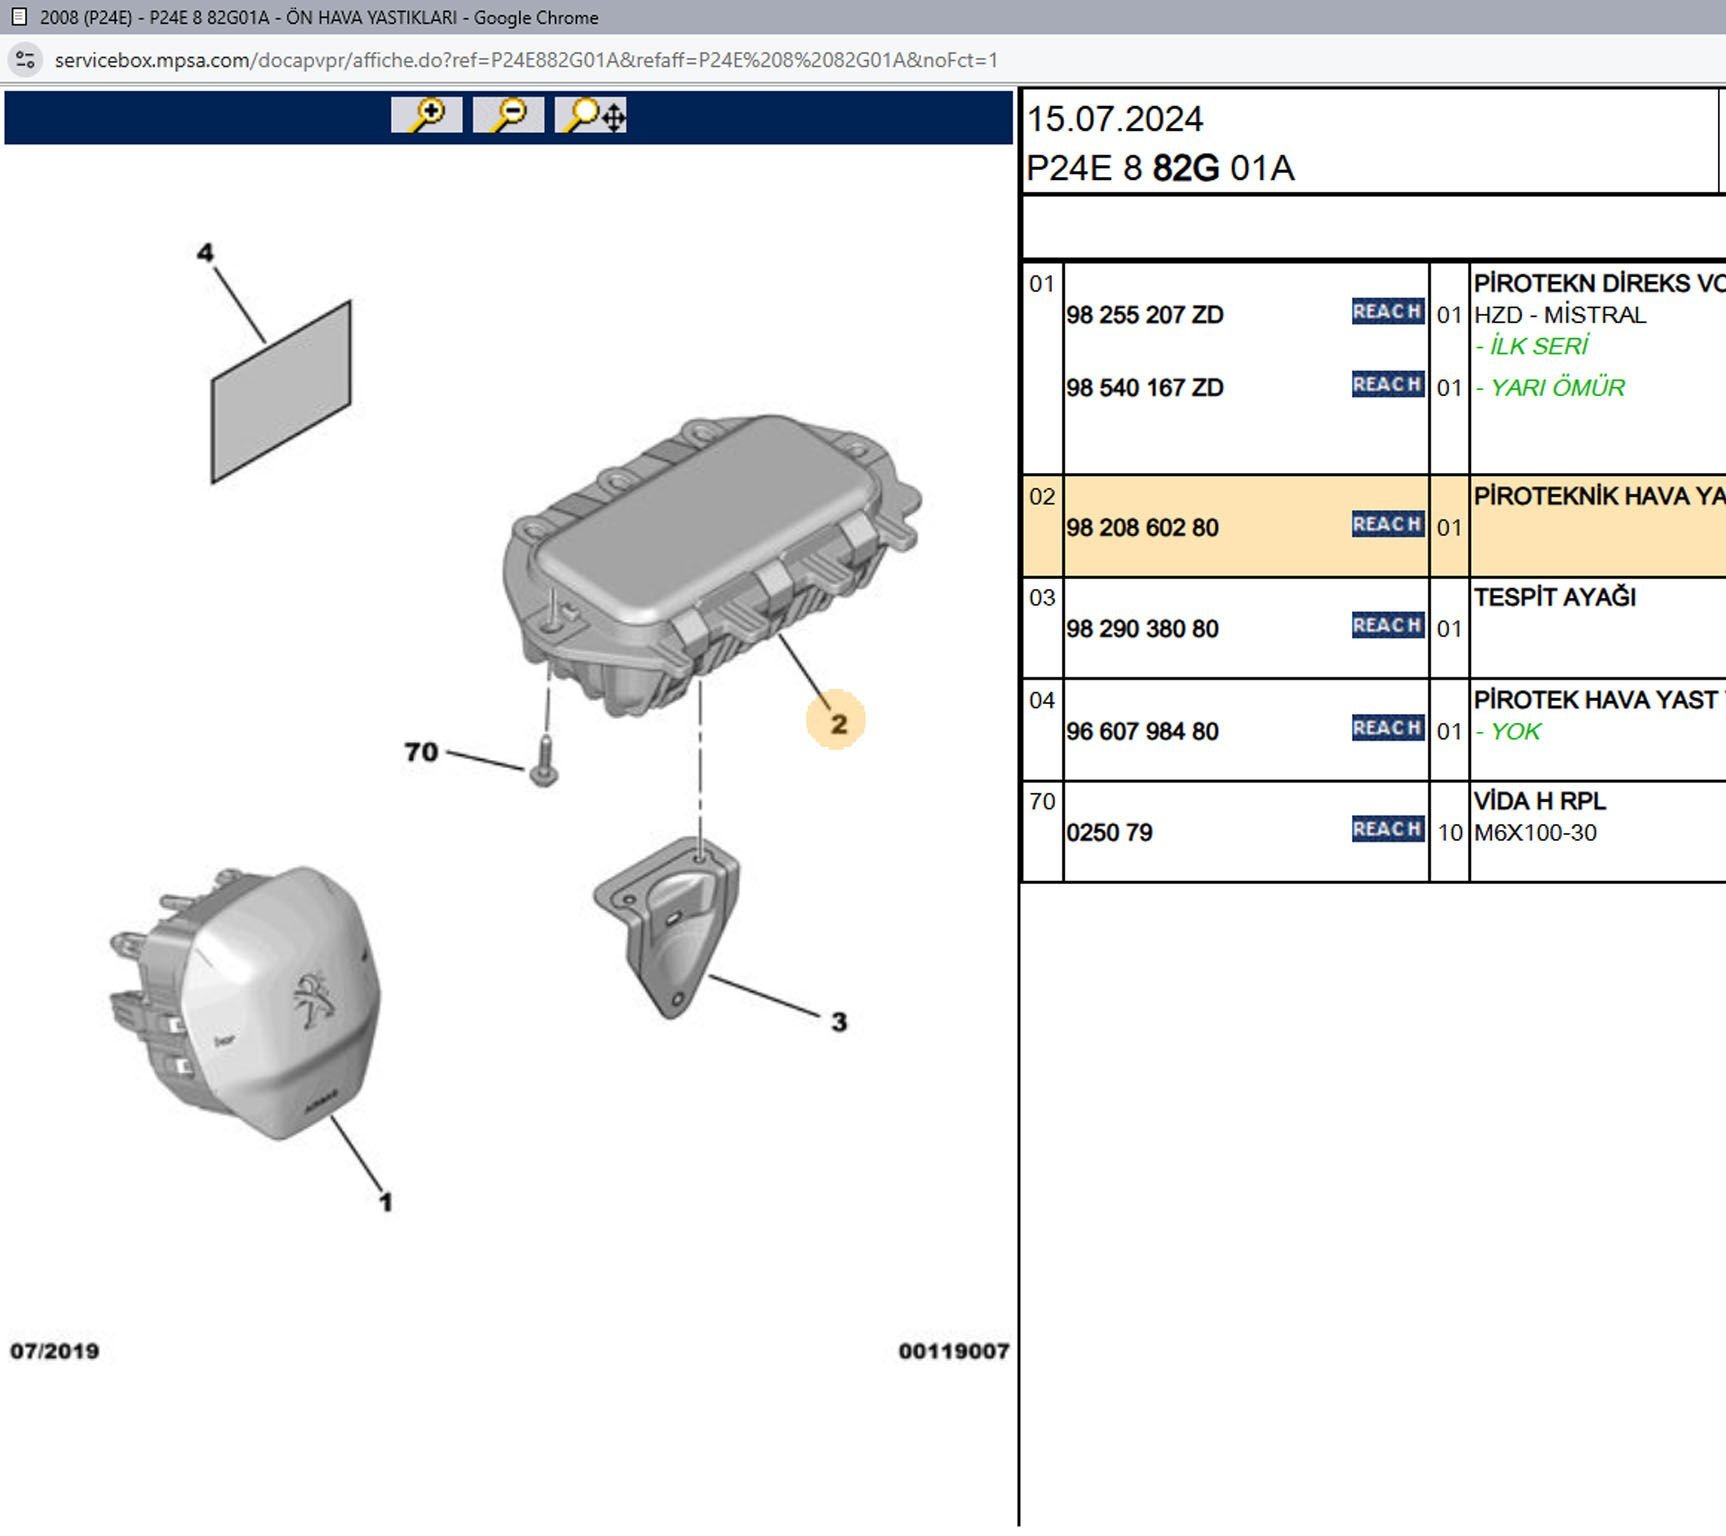The width and height of the screenshot is (1726, 1536).
Task: Click callout 1 below steering wheel airbag
Action: coord(386,1201)
